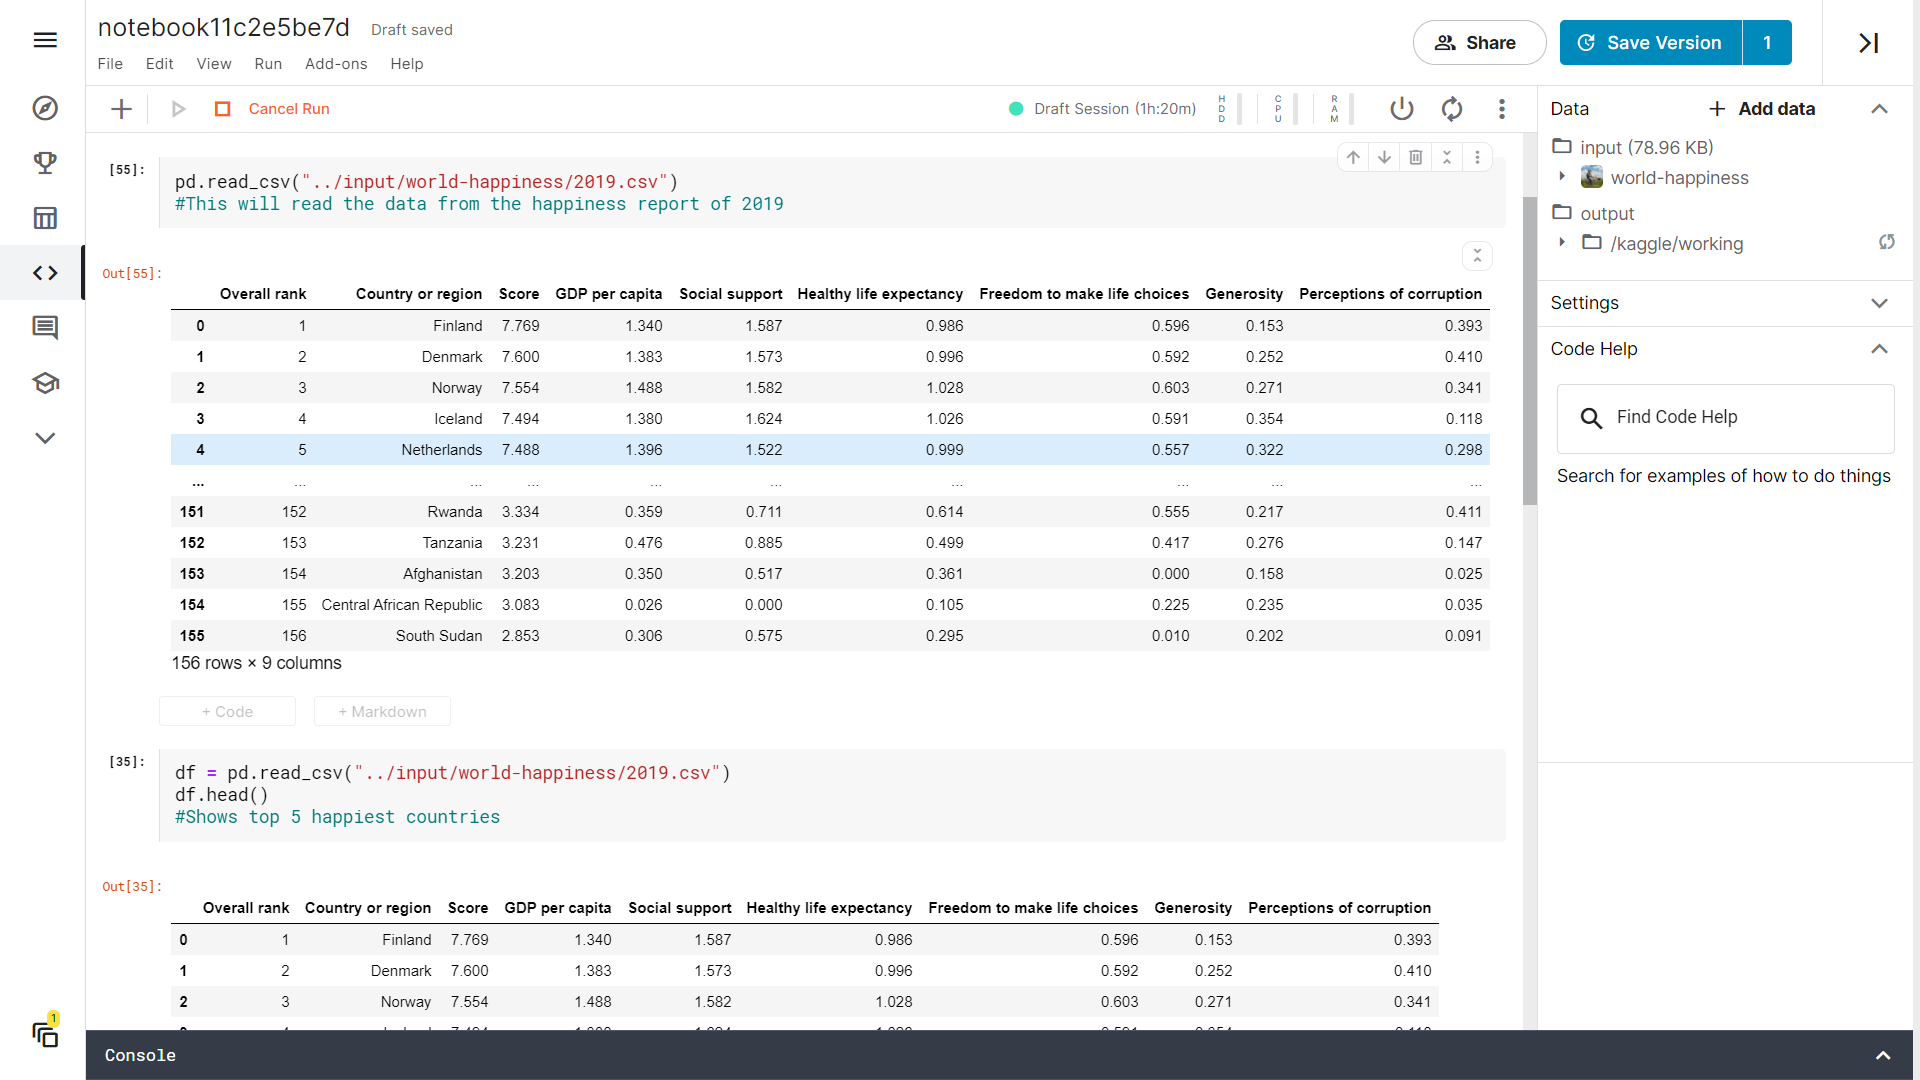Viewport: 1920px width, 1080px height.
Task: Click the power off session icon
Action: pos(1401,109)
